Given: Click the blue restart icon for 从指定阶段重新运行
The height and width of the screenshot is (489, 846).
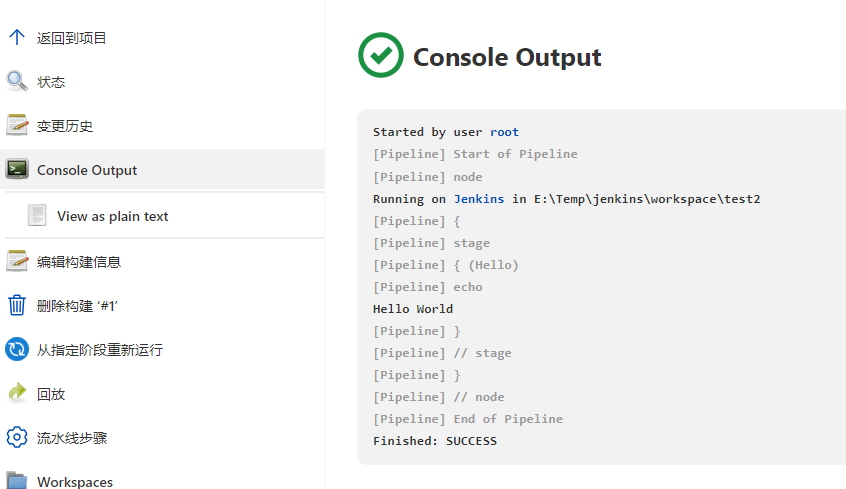Looking at the screenshot, I should coord(17,350).
